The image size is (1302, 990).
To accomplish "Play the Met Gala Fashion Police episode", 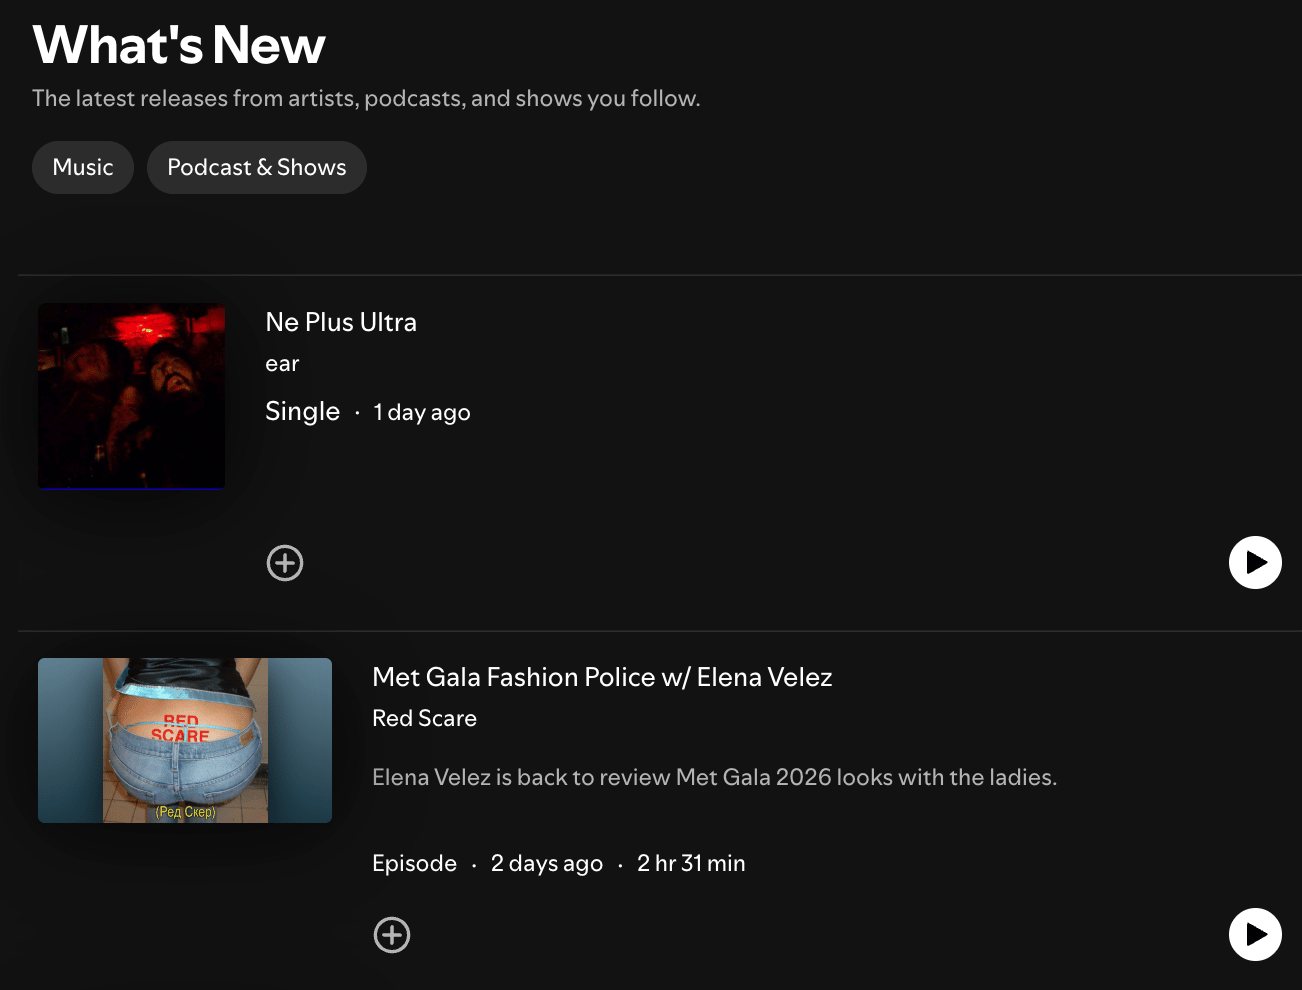I will click(1255, 934).
